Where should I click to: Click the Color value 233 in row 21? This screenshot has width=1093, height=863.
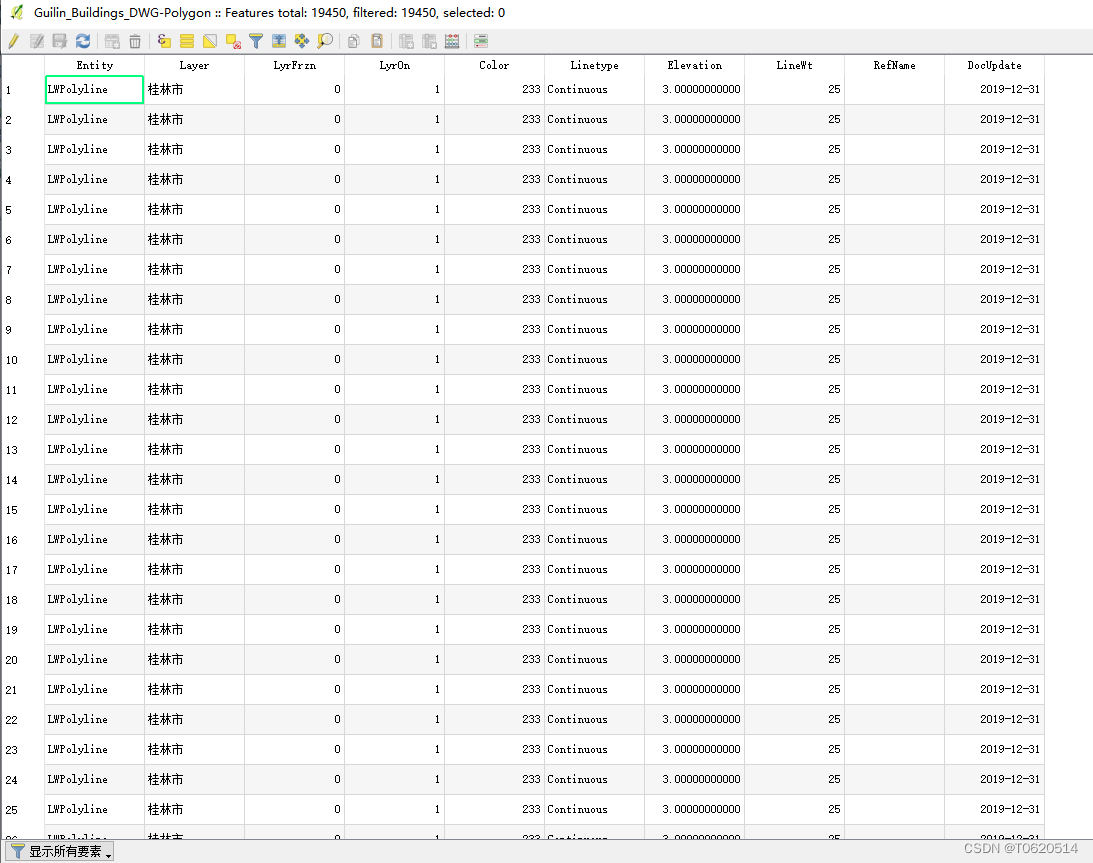(494, 689)
